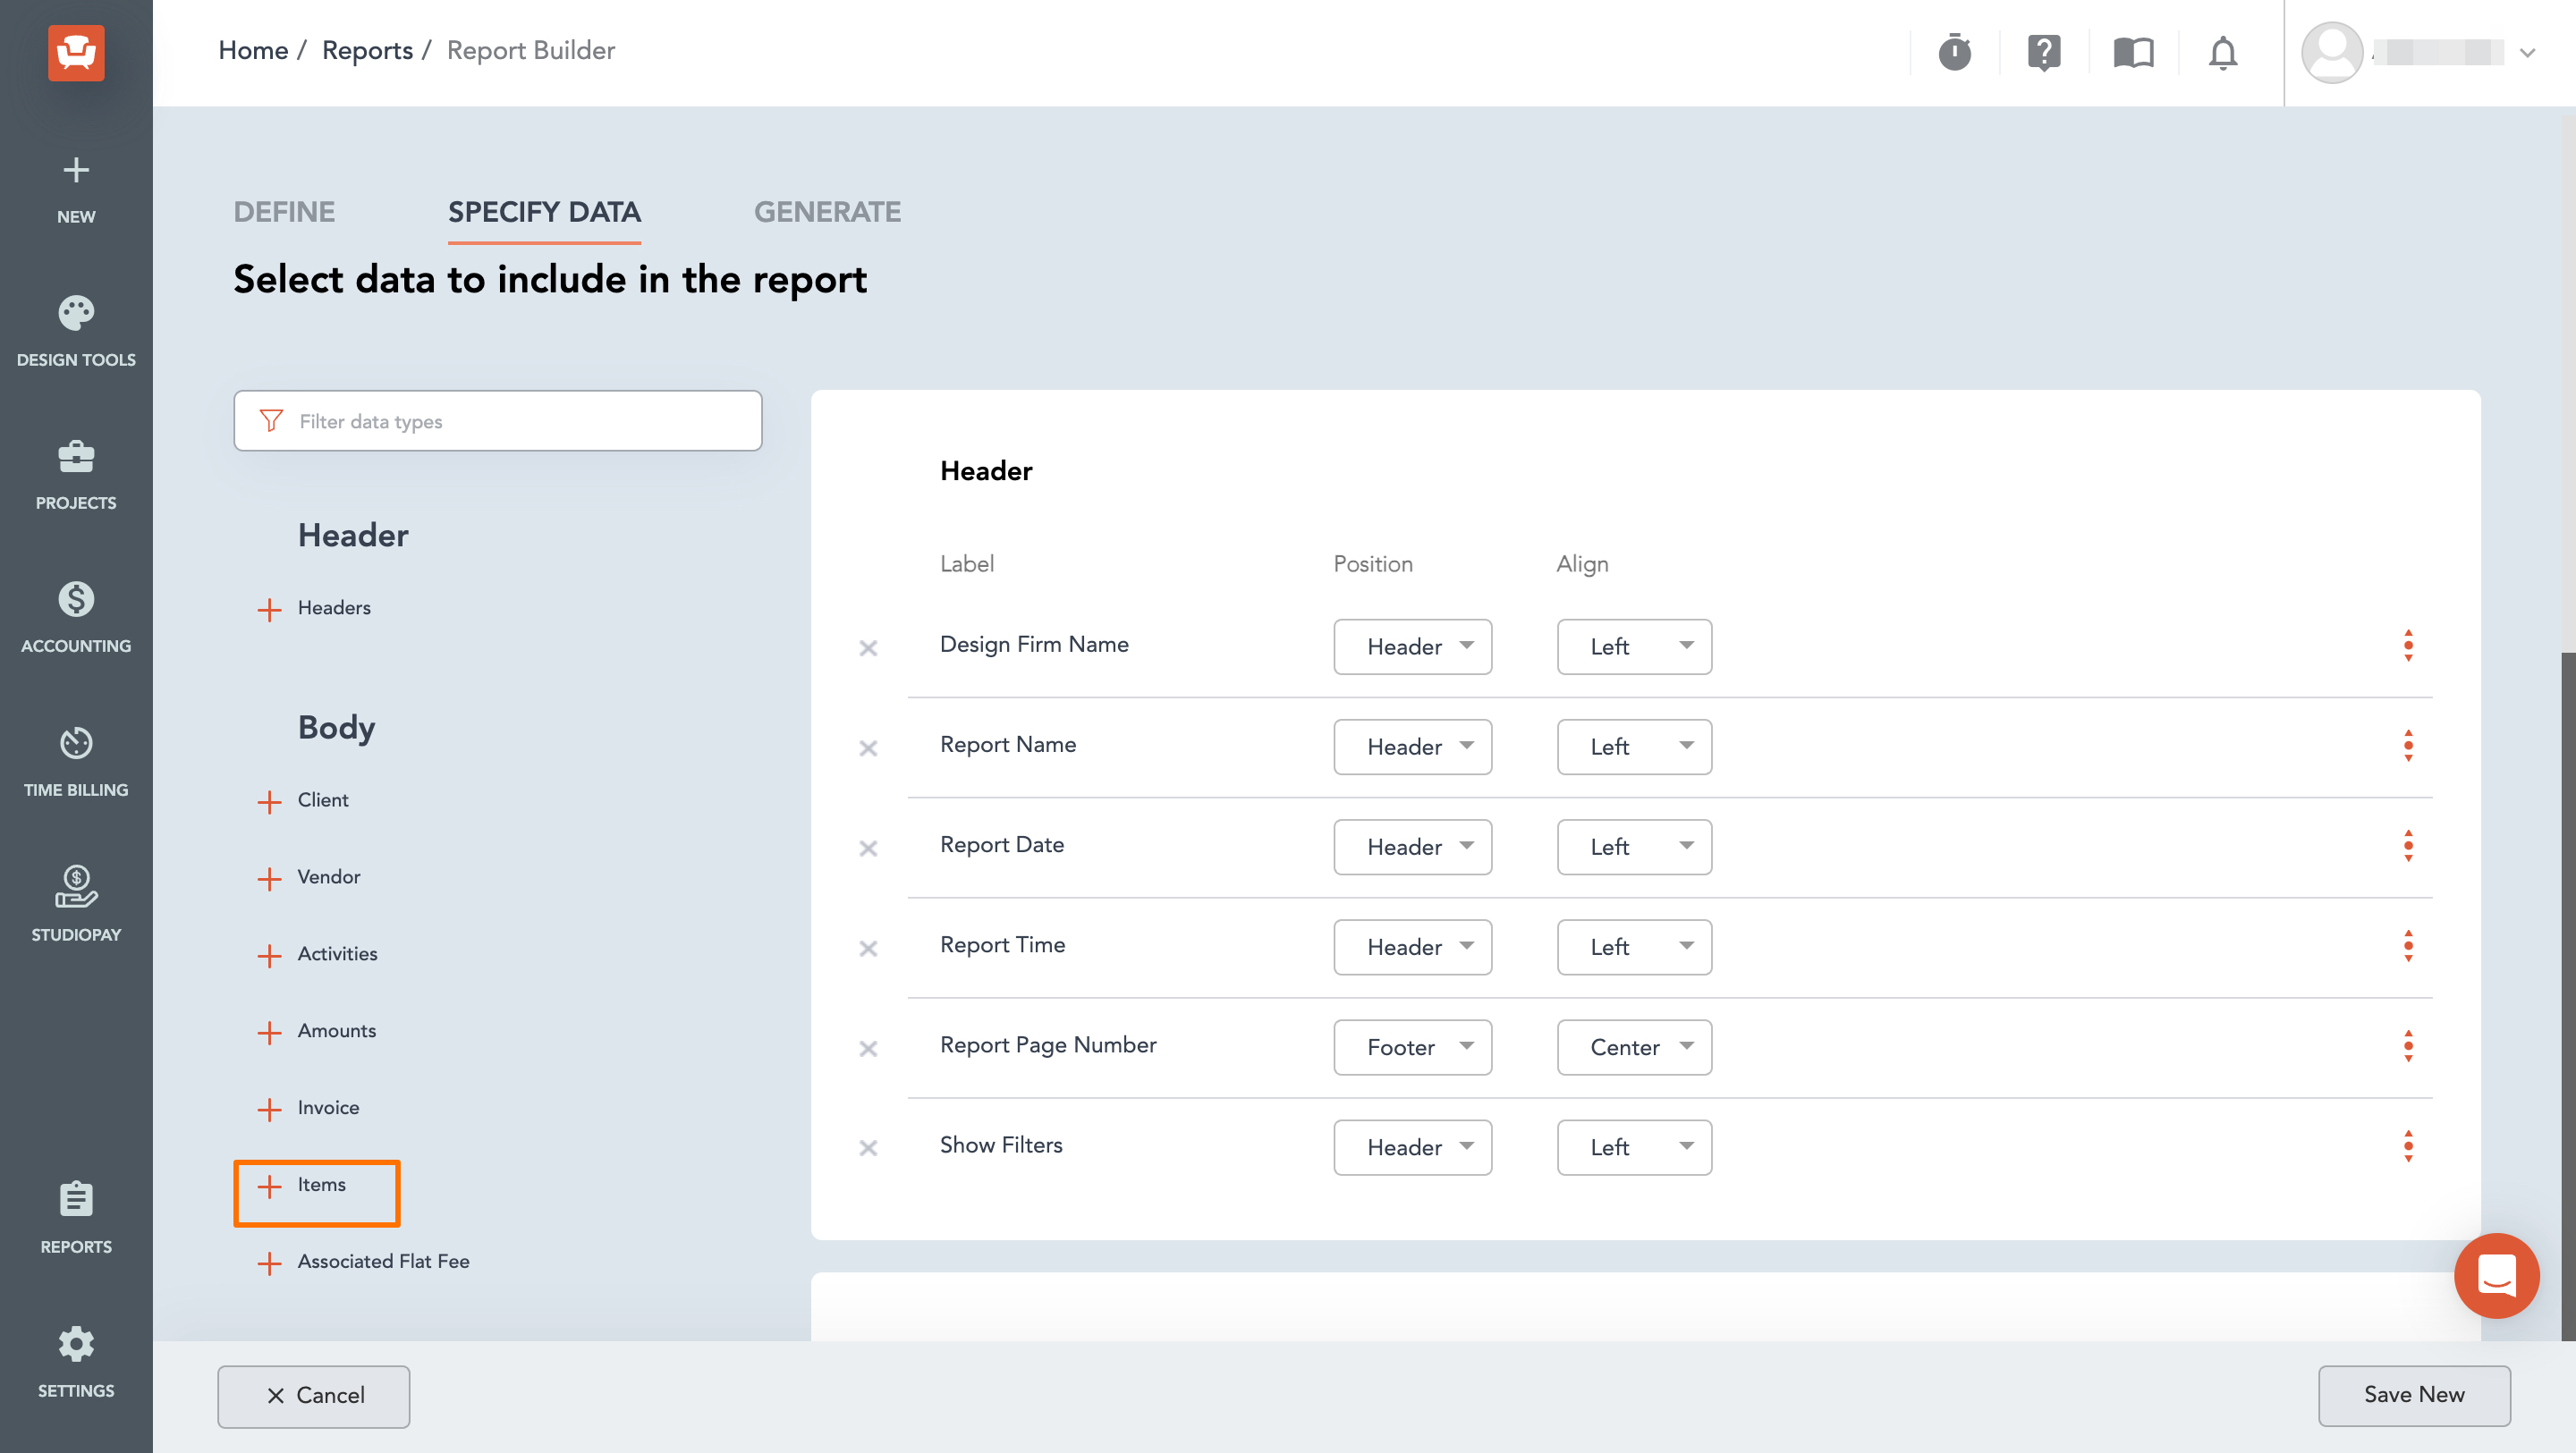Click reorder handle for Report Name row
2576x1453 pixels.
click(2408, 745)
